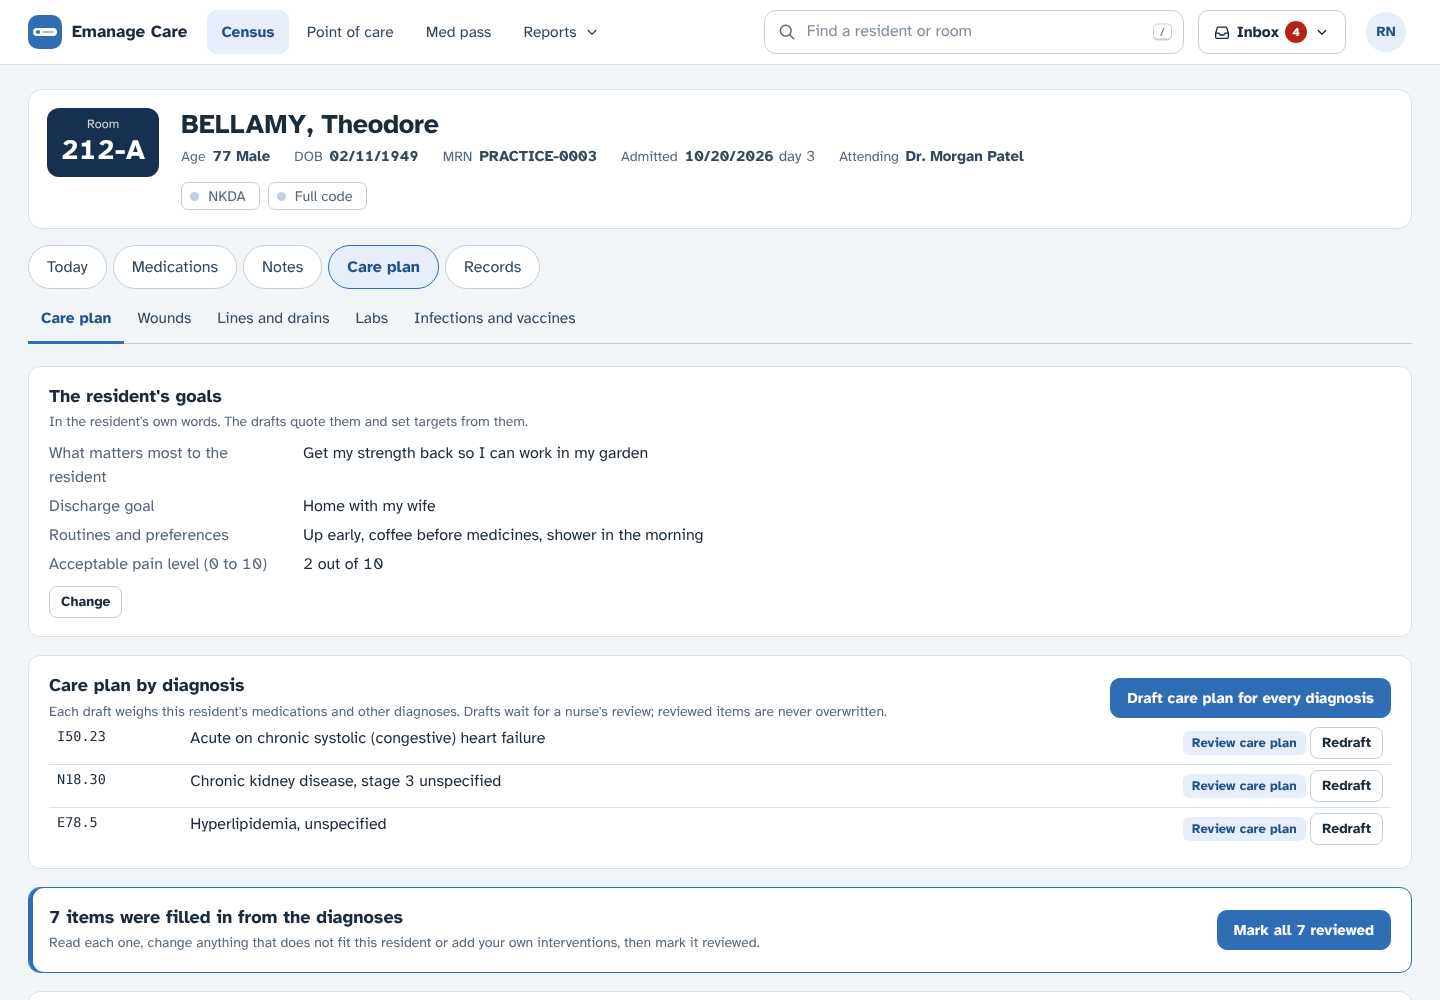
Task: Go to the Census view
Action: [248, 32]
